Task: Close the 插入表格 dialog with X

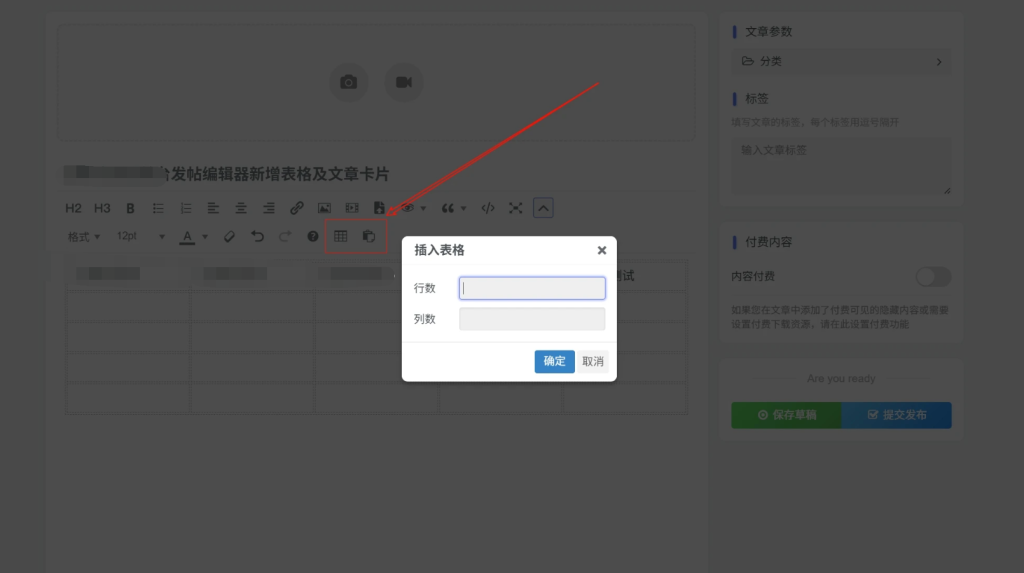Action: point(601,250)
